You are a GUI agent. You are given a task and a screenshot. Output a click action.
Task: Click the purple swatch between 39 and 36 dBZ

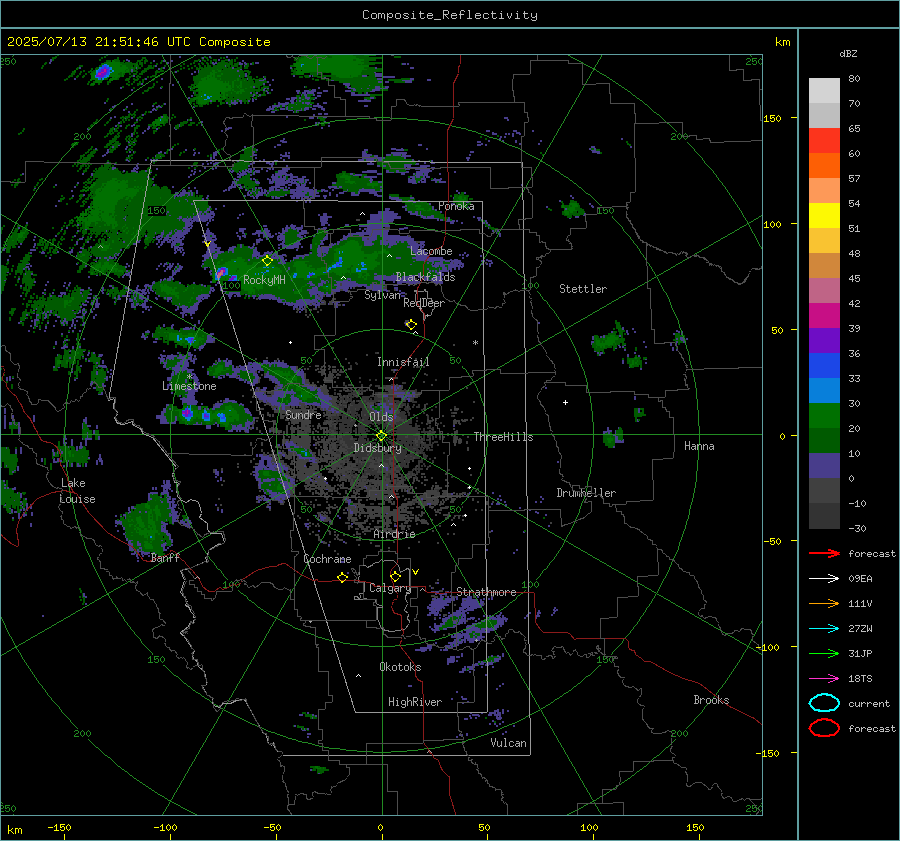coord(824,340)
